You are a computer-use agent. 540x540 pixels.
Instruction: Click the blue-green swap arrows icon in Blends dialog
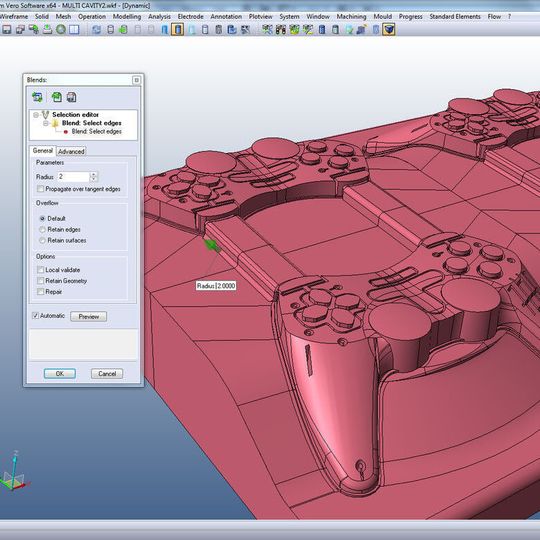pos(37,97)
